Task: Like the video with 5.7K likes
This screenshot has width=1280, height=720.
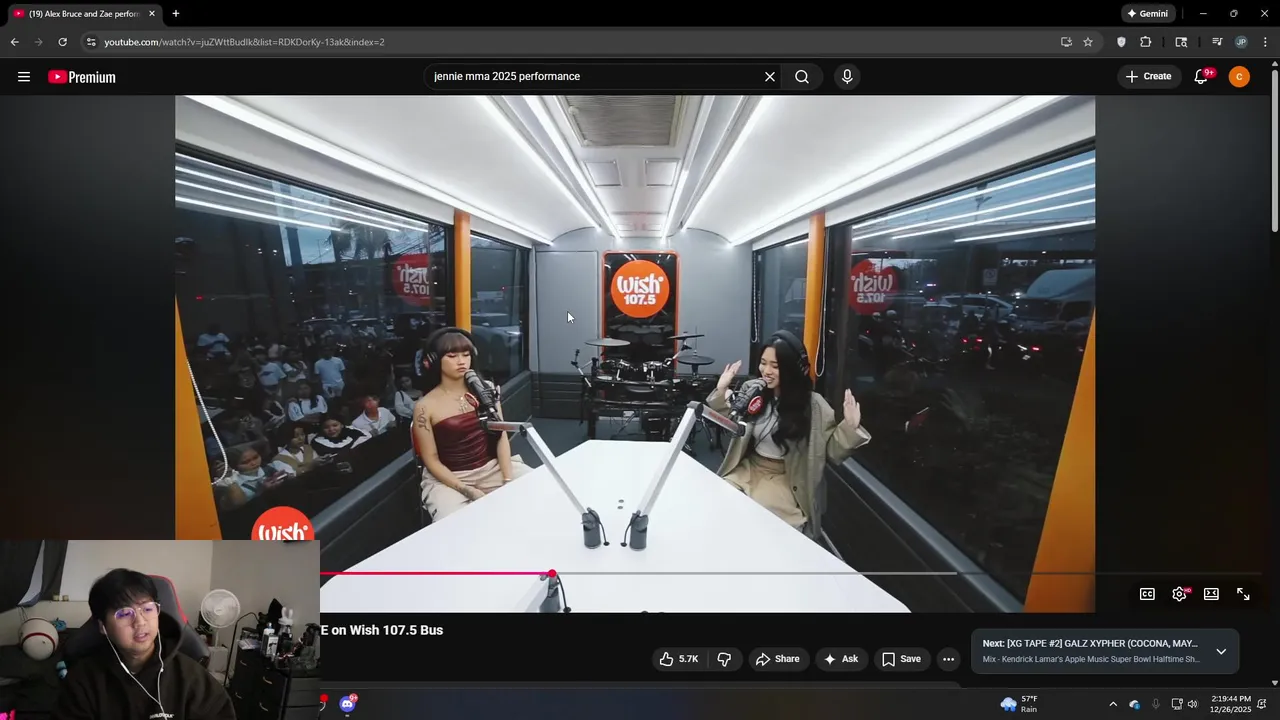Action: pyautogui.click(x=678, y=659)
